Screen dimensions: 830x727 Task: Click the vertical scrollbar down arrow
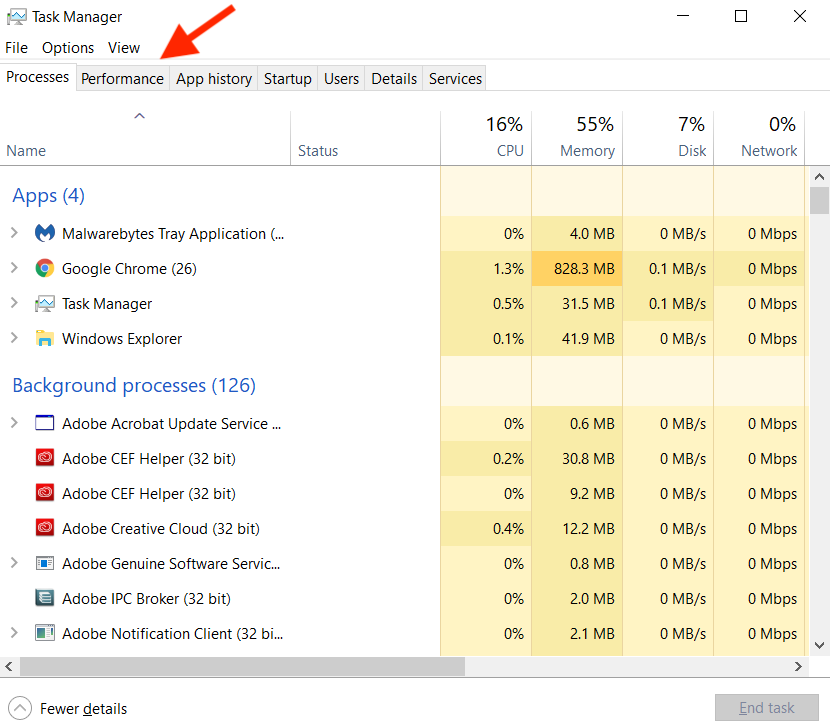819,645
